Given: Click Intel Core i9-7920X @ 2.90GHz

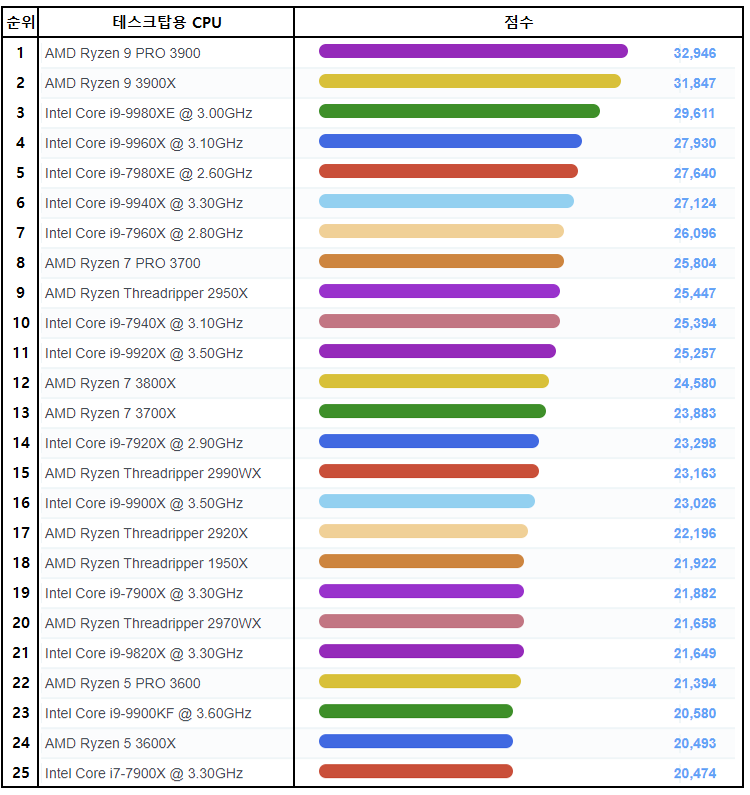Looking at the screenshot, I should point(144,443).
